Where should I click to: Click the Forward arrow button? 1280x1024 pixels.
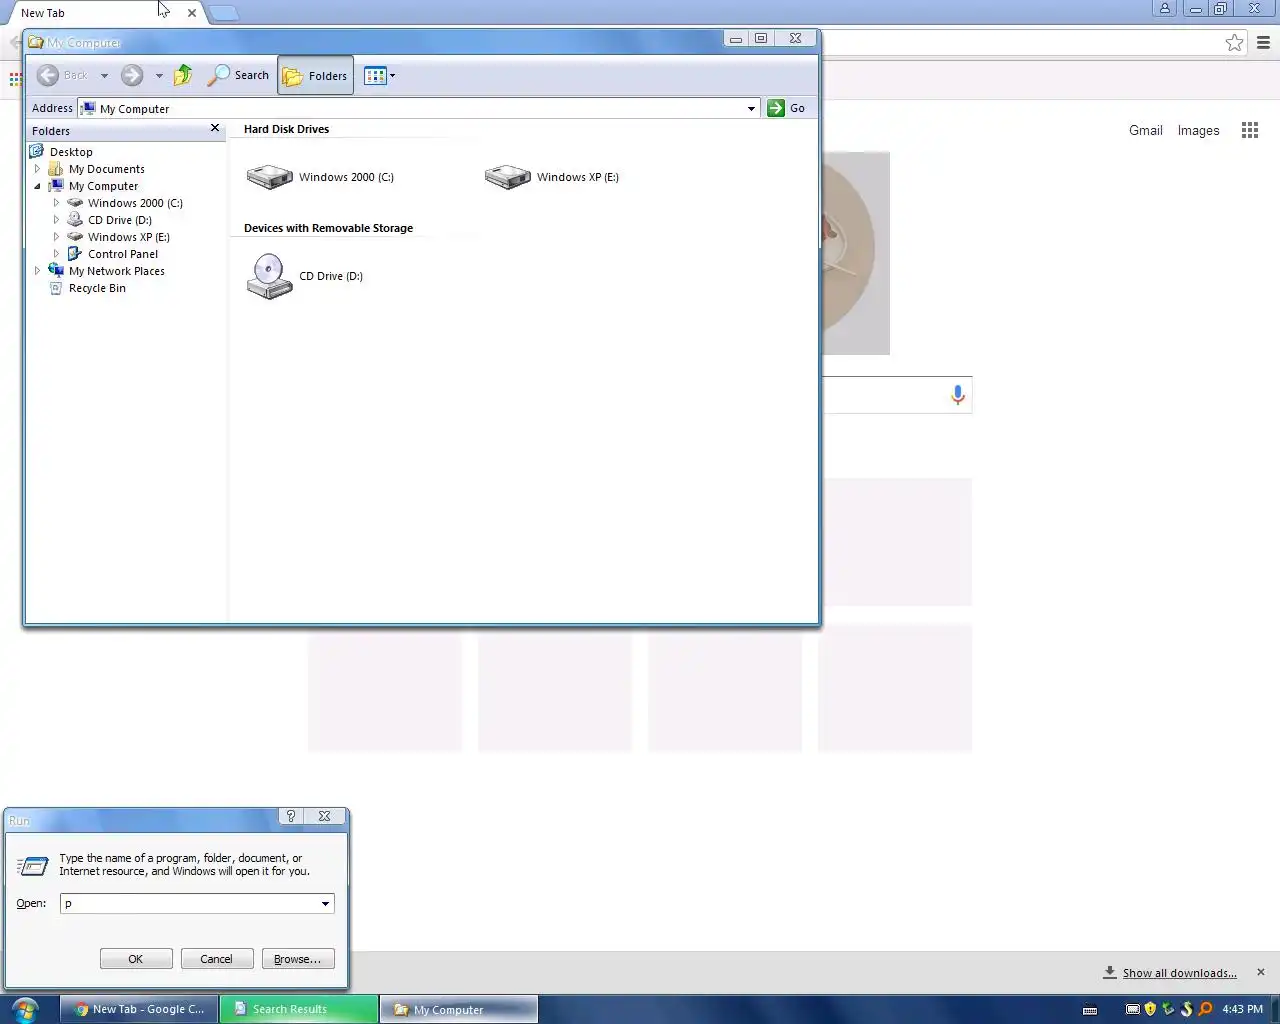pos(132,75)
